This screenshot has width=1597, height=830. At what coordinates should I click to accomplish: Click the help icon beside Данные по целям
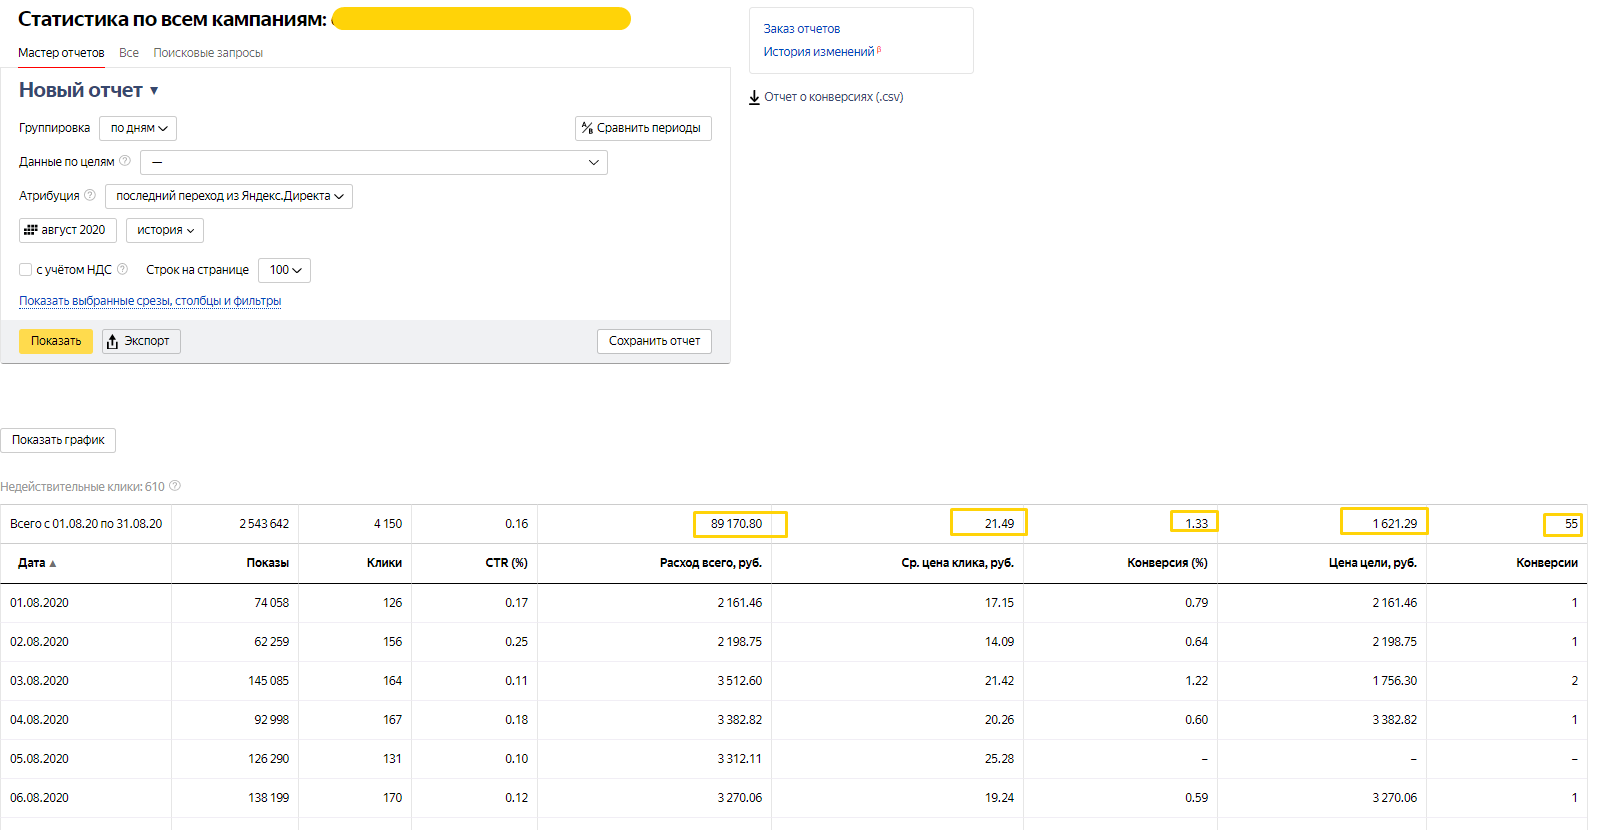tap(125, 161)
